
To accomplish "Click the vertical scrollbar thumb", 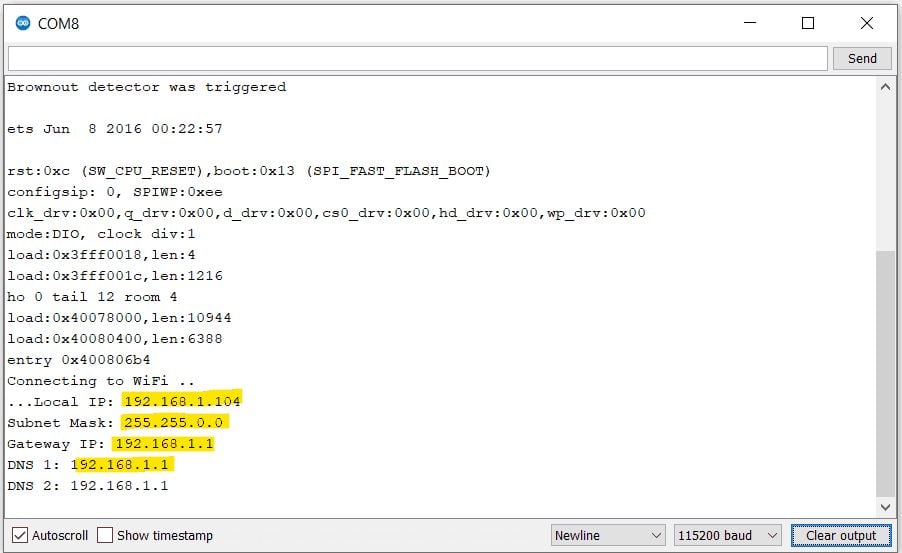I will tap(885, 375).
